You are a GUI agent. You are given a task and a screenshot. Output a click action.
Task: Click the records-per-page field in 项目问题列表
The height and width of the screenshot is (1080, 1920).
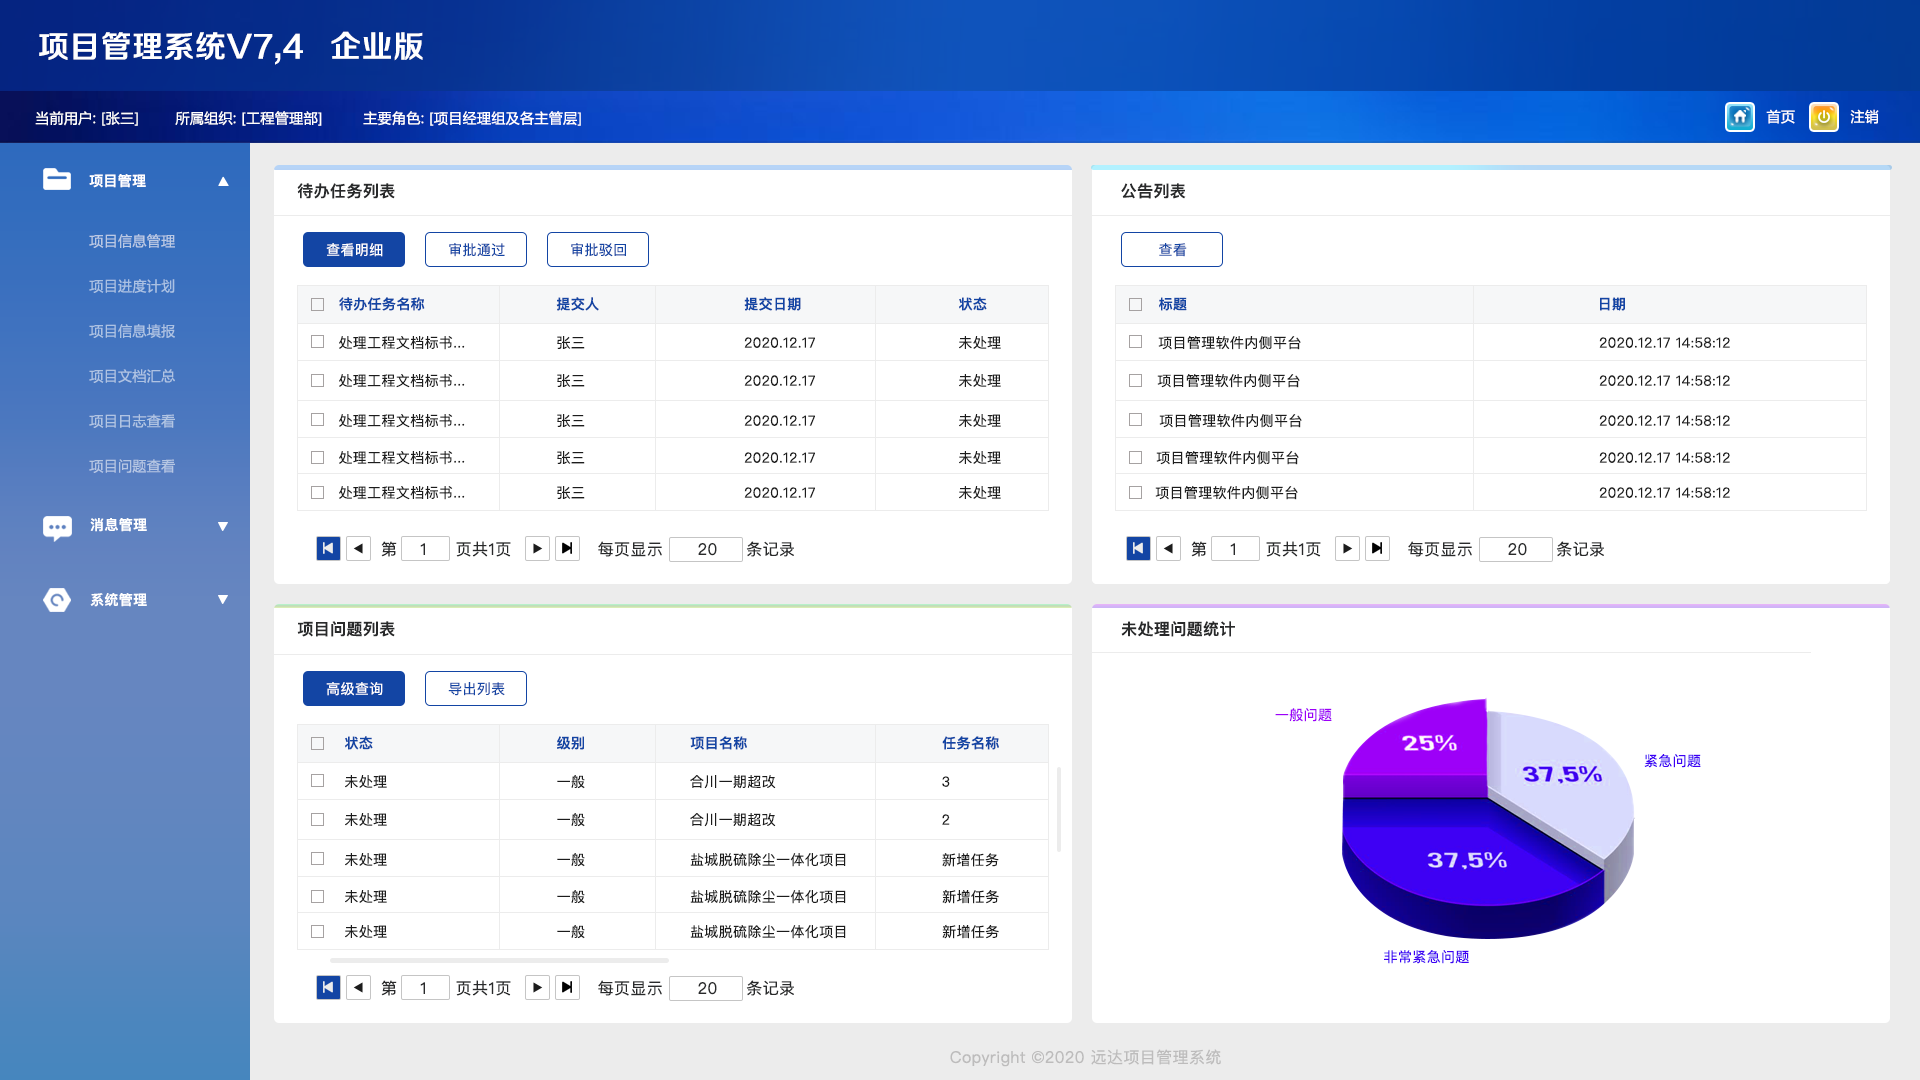pos(706,988)
